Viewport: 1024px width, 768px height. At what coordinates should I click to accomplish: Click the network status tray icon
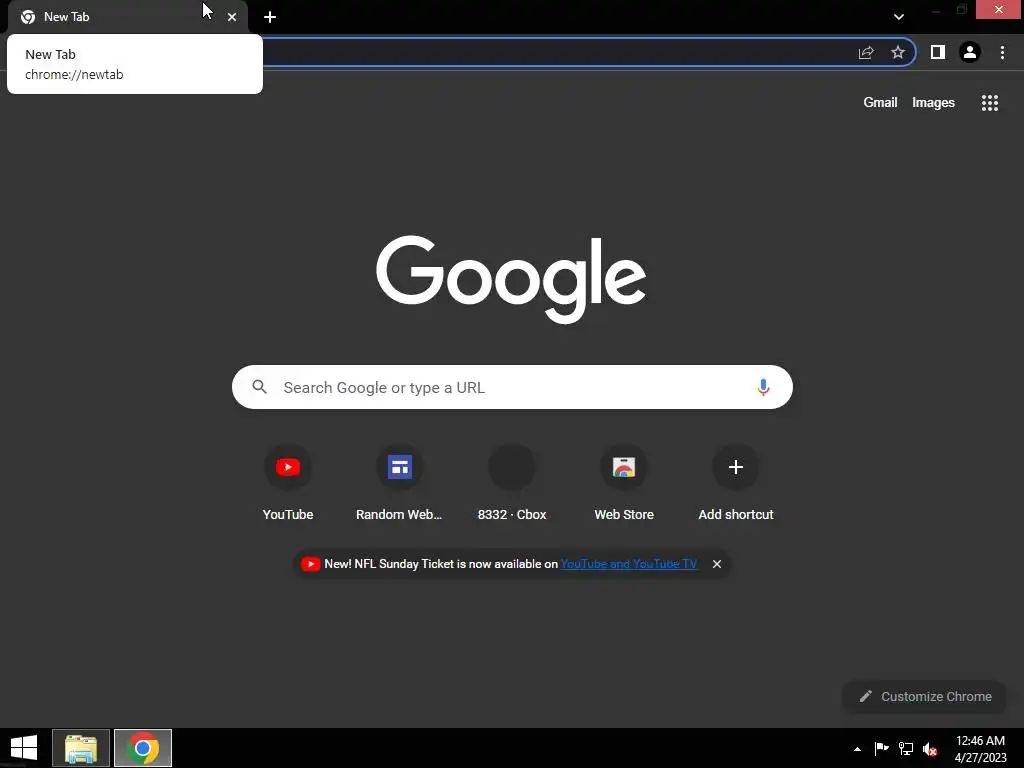906,748
